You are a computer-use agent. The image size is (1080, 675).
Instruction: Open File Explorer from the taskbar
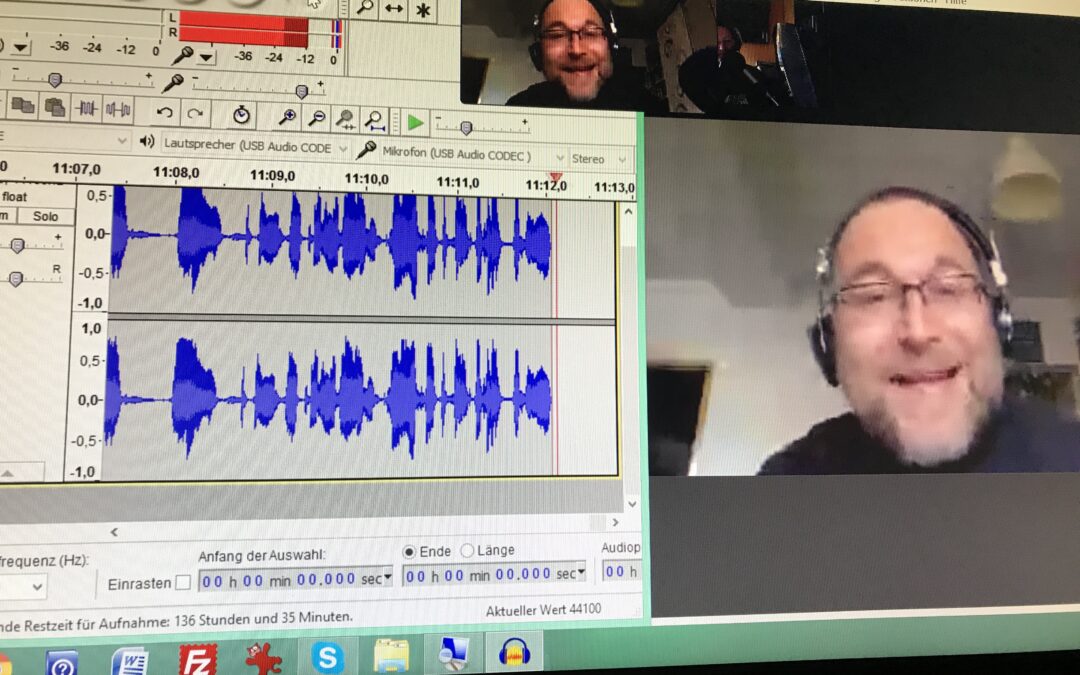pos(391,656)
